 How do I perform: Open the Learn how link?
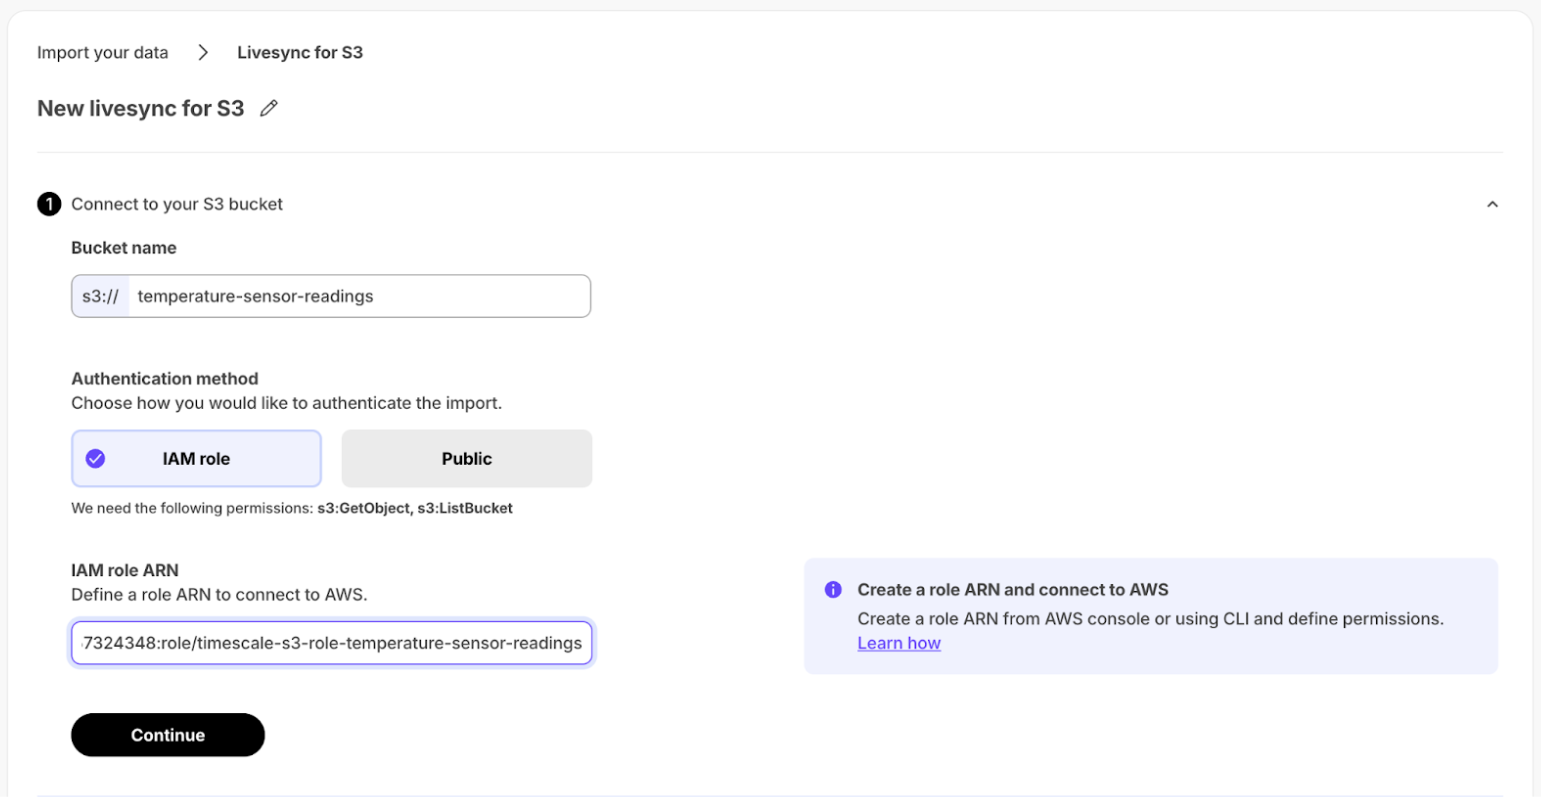[x=899, y=643]
